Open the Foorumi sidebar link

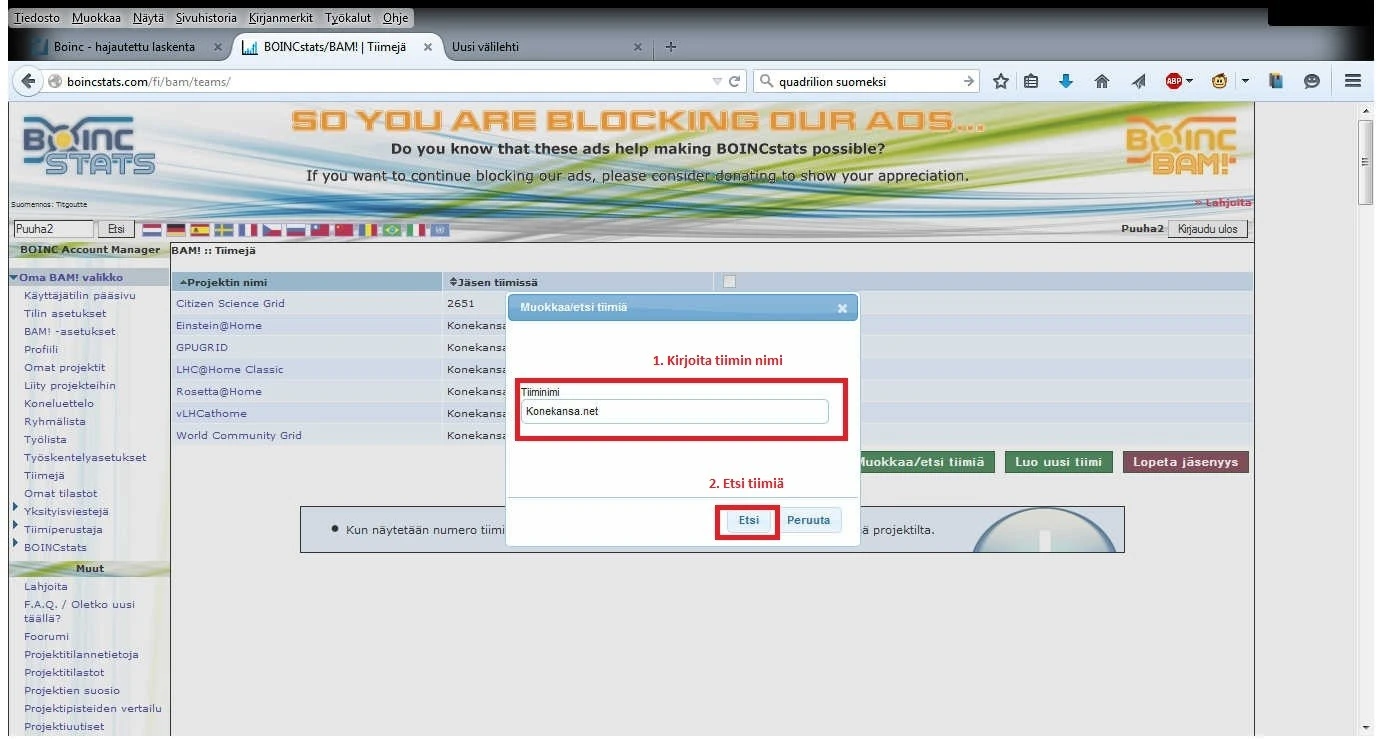47,636
